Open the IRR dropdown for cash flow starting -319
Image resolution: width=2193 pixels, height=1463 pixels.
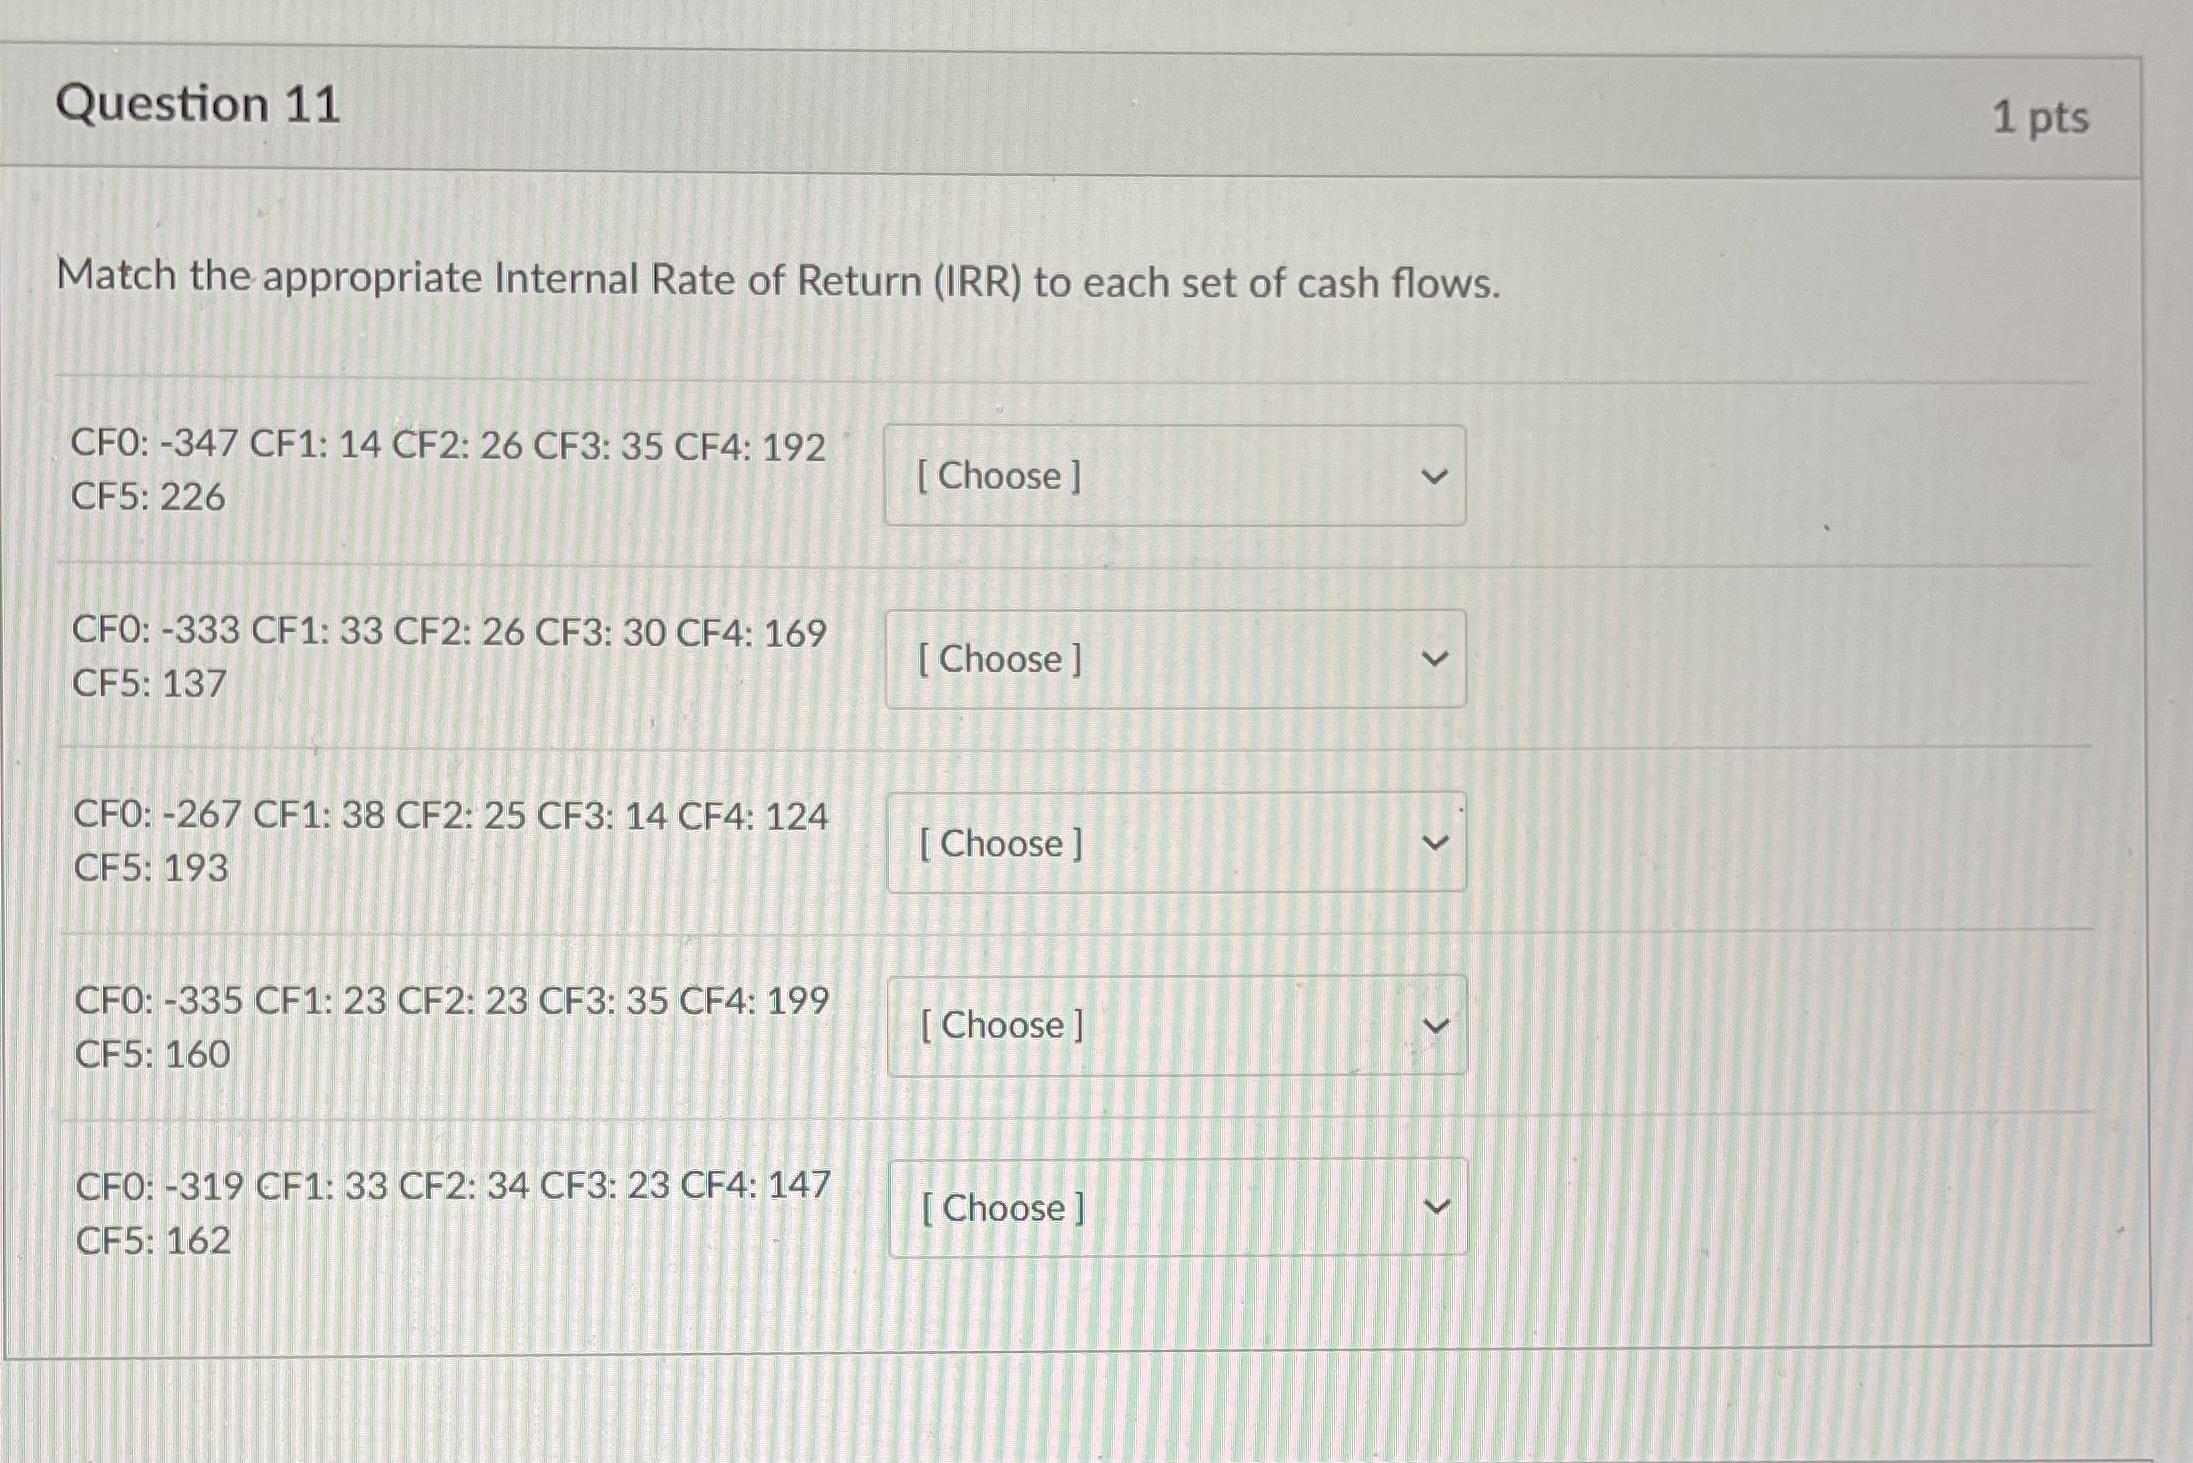(1175, 1209)
